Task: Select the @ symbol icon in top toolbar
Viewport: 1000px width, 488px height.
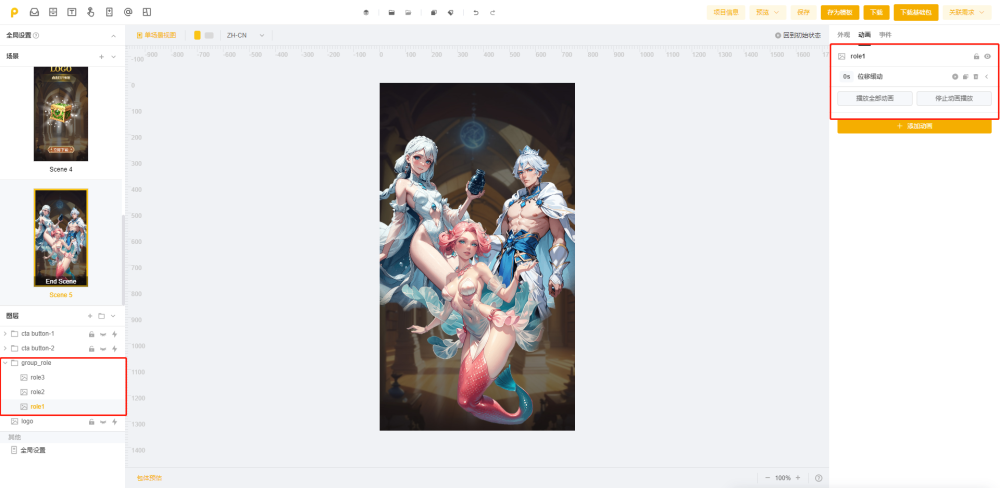Action: [128, 12]
